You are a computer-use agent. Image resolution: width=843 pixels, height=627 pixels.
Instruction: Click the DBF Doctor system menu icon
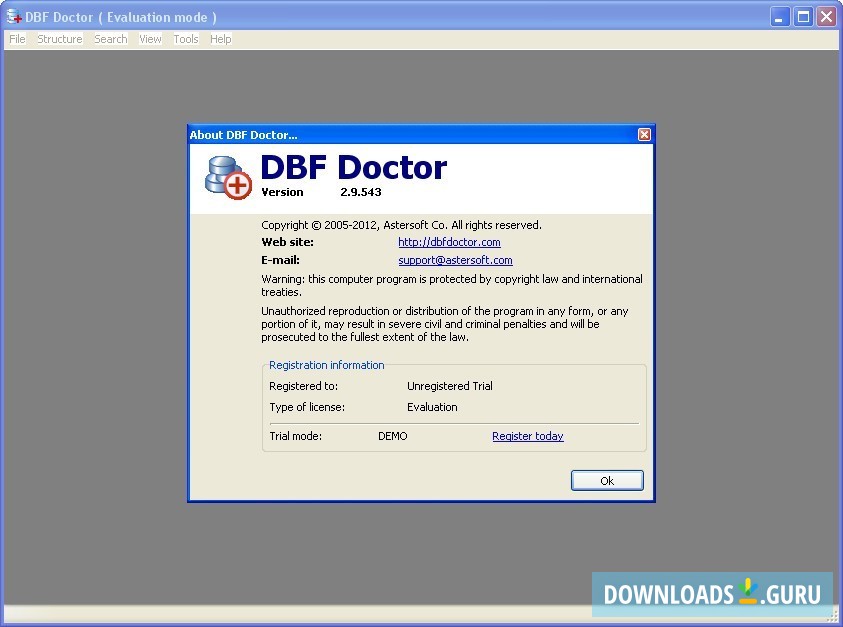[12, 16]
